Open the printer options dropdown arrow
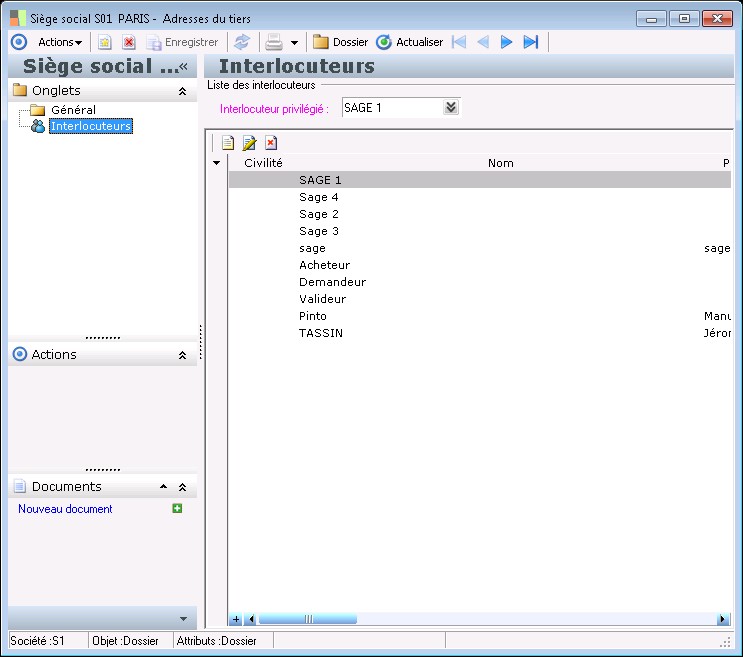Image resolution: width=743 pixels, height=657 pixels. tap(294, 43)
